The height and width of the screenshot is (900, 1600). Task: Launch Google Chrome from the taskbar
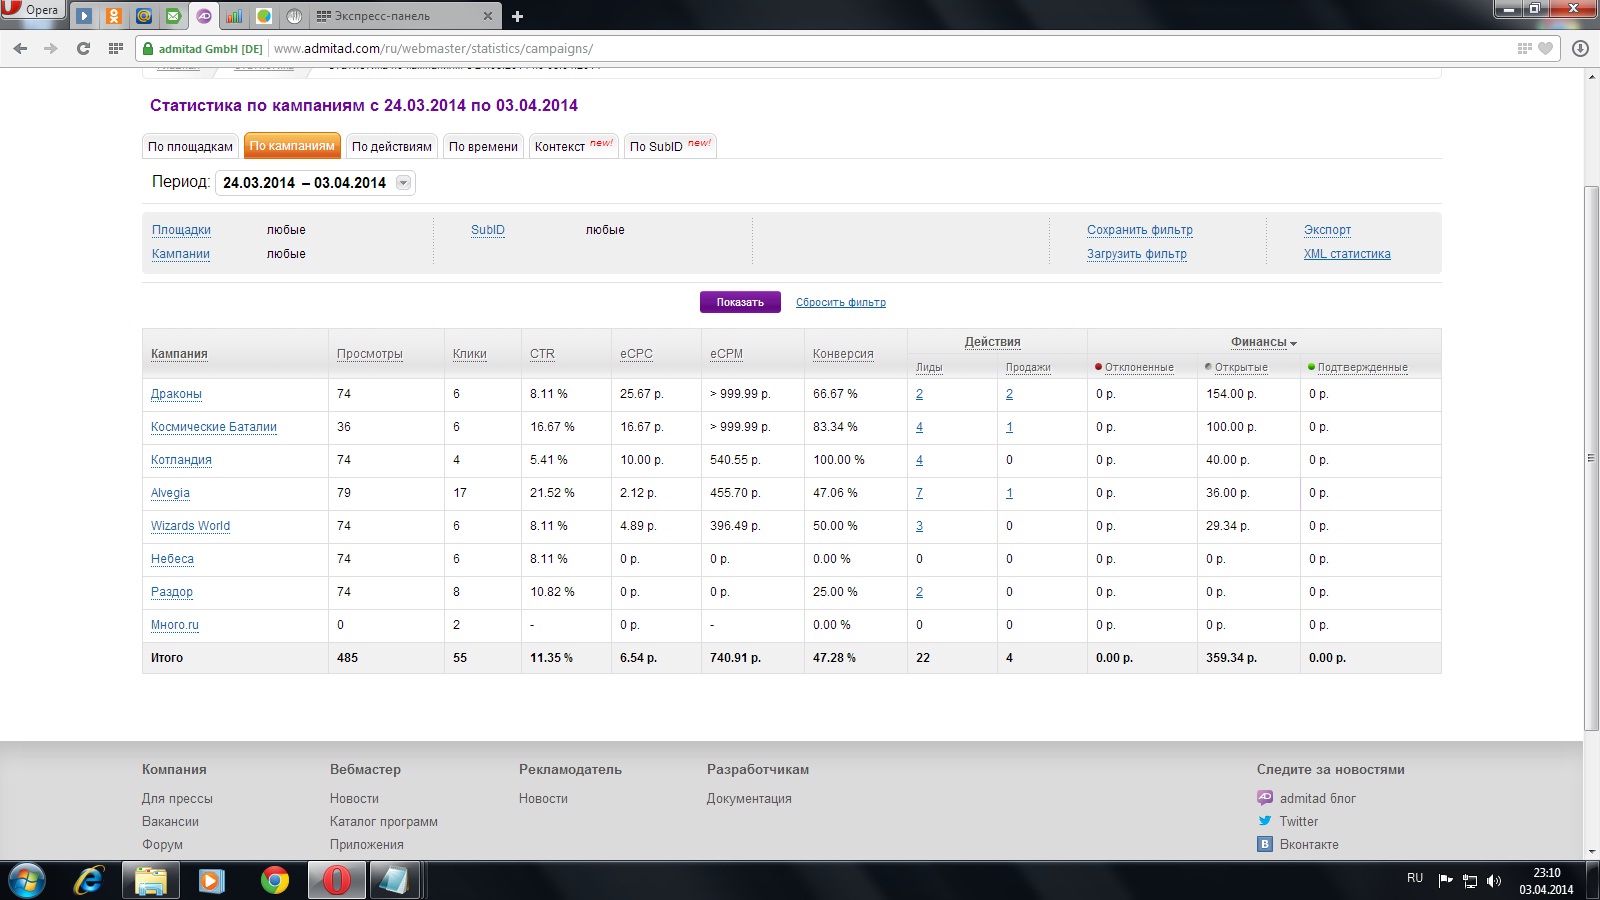click(274, 880)
